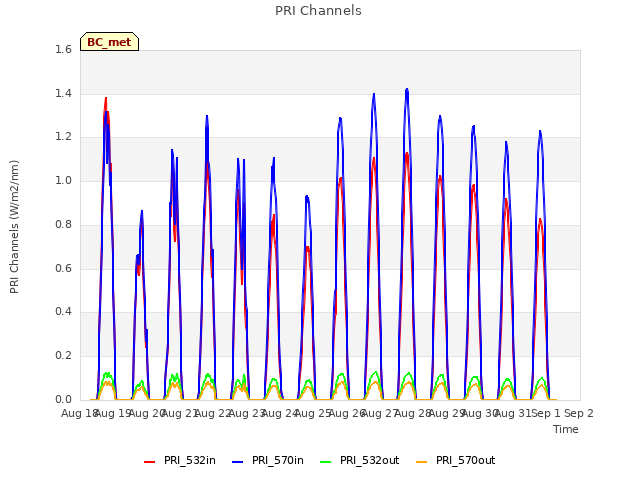Click the 0.4 y-axis tick label
This screenshot has width=640, height=480.
coord(63,312)
